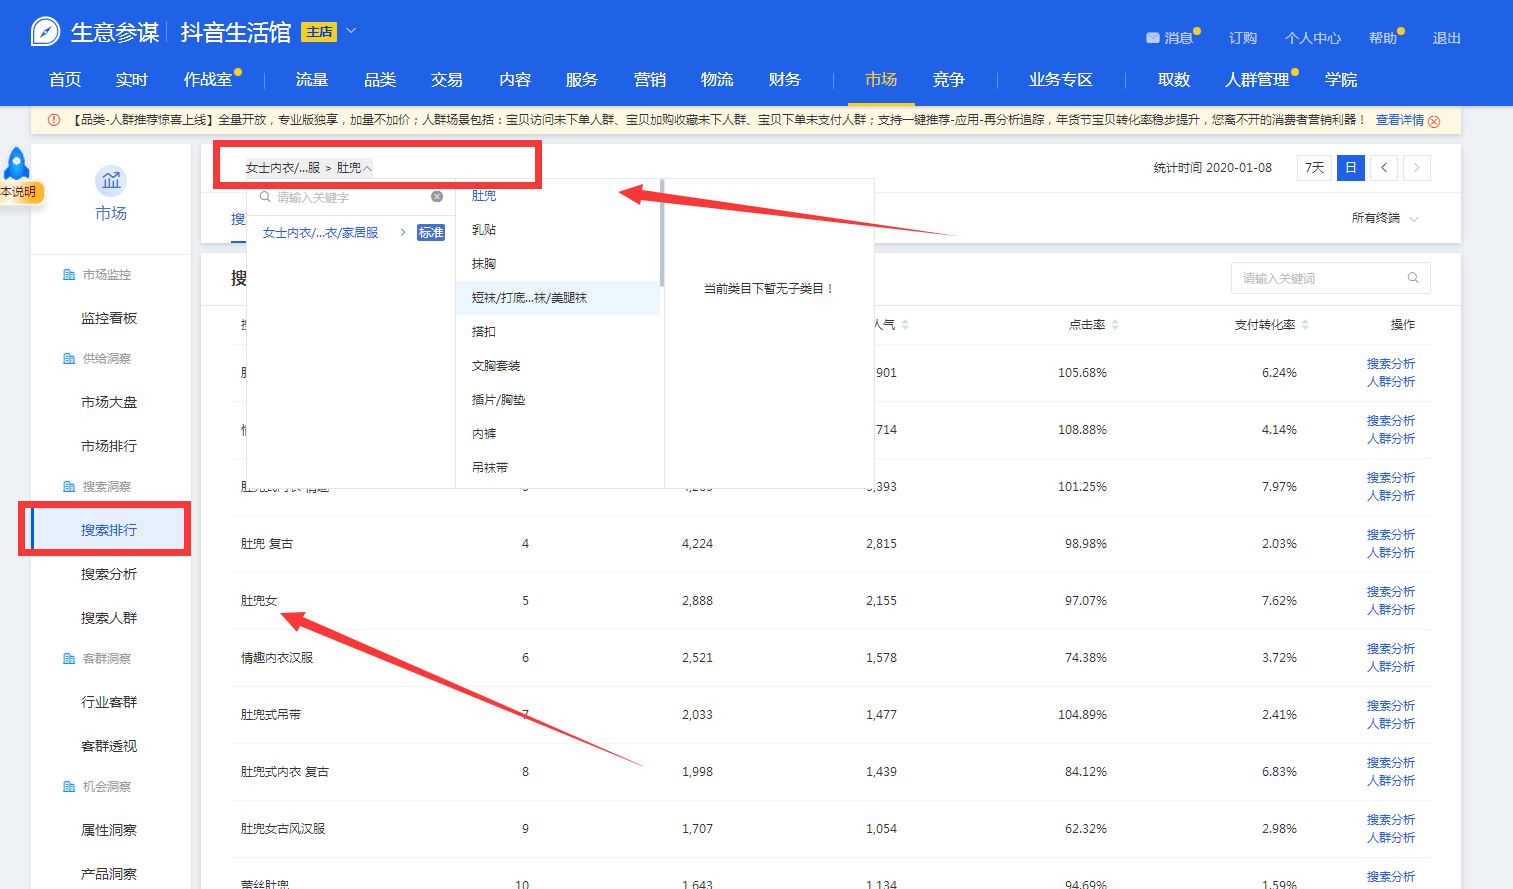
Task: Open 财务 nav tab
Action: pos(785,80)
